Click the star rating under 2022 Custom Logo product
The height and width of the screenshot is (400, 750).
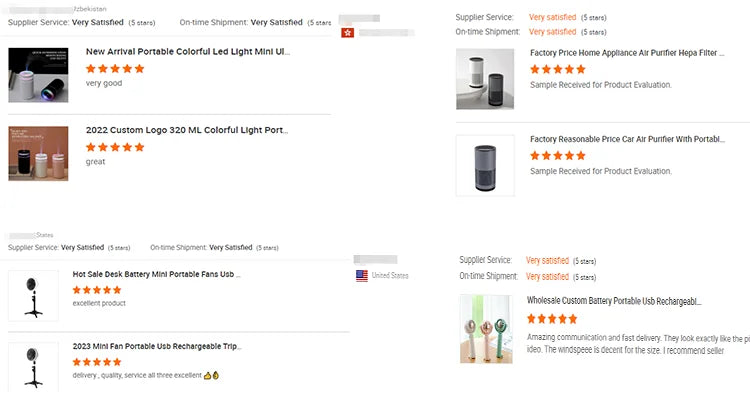point(115,147)
